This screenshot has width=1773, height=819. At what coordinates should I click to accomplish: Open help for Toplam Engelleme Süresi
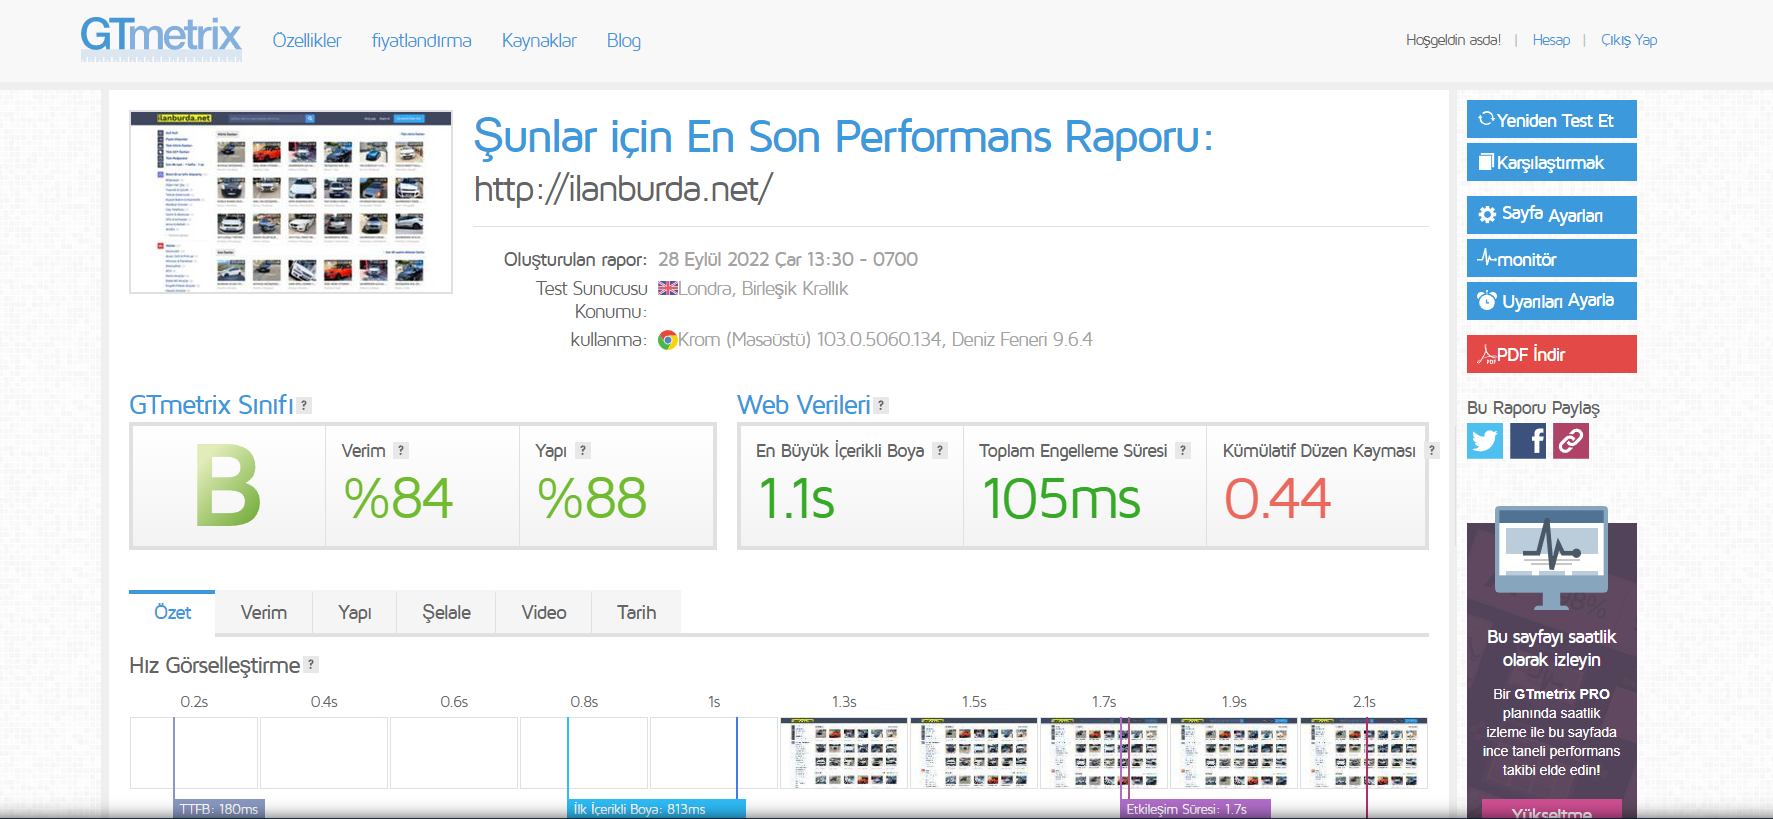(1183, 450)
